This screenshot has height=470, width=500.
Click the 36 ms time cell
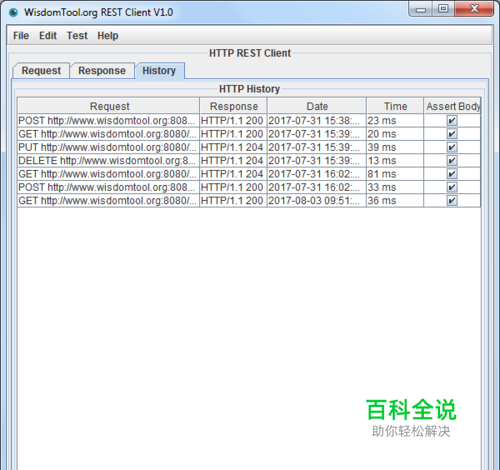(x=395, y=201)
